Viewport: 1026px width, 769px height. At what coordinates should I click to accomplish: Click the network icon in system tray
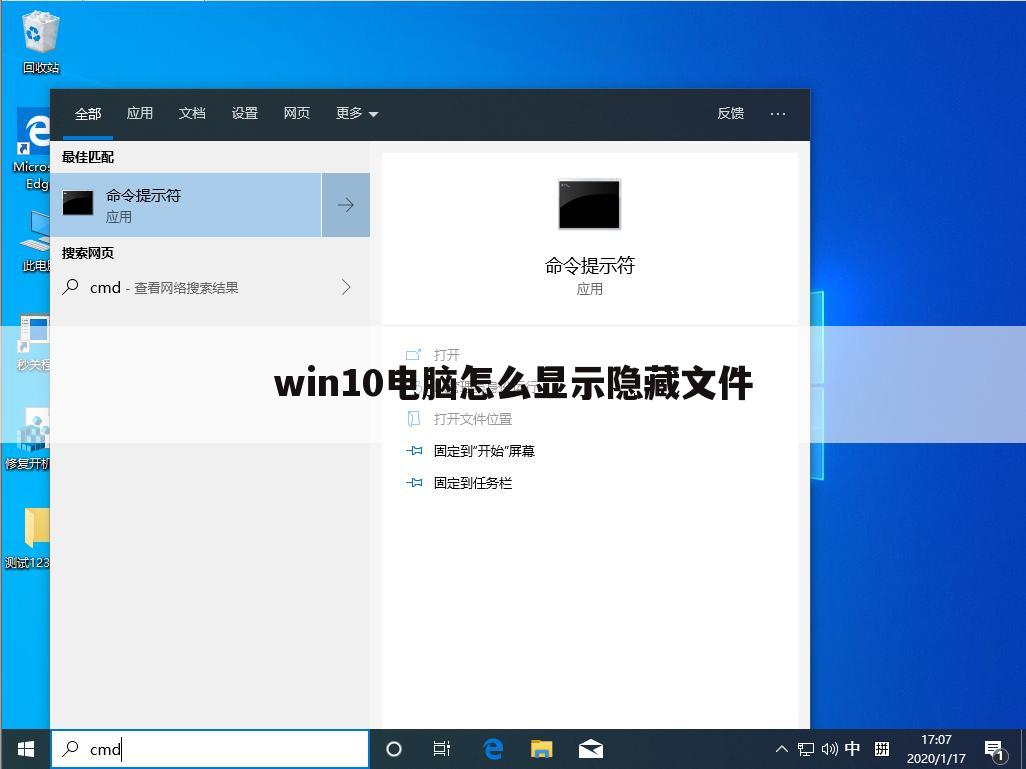pyautogui.click(x=806, y=748)
